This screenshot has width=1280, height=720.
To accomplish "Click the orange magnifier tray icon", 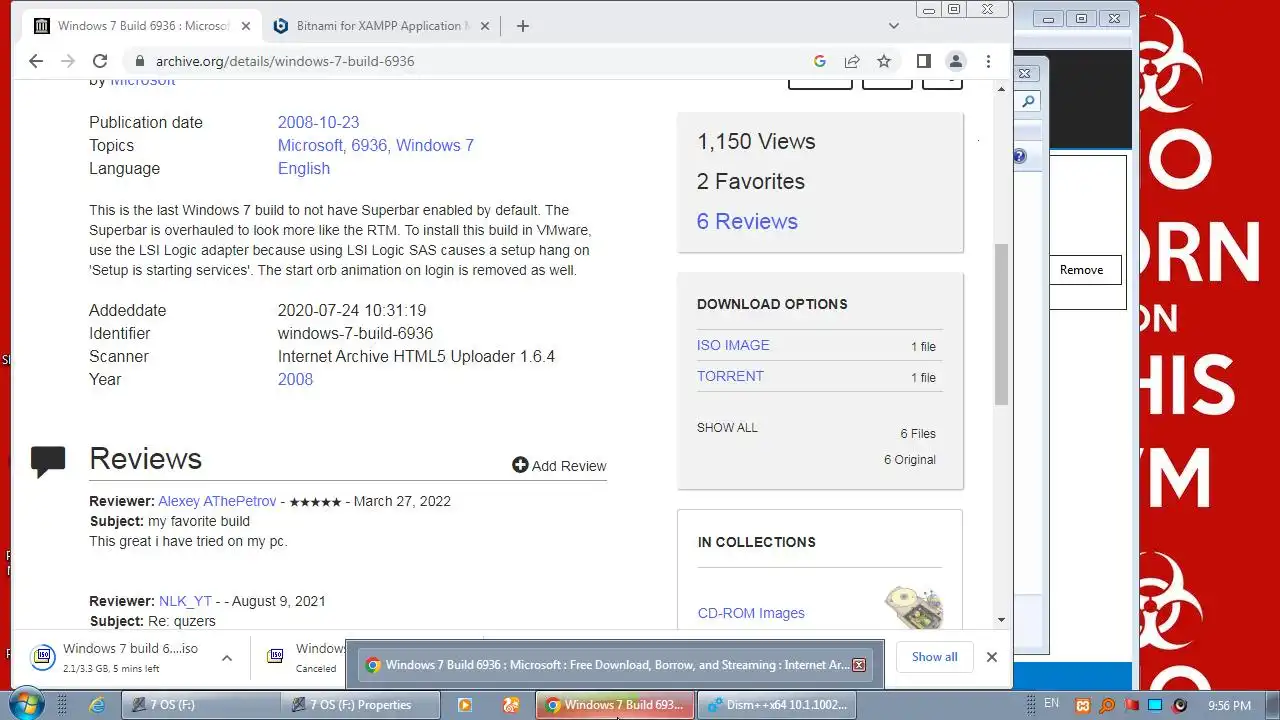I will point(1108,705).
